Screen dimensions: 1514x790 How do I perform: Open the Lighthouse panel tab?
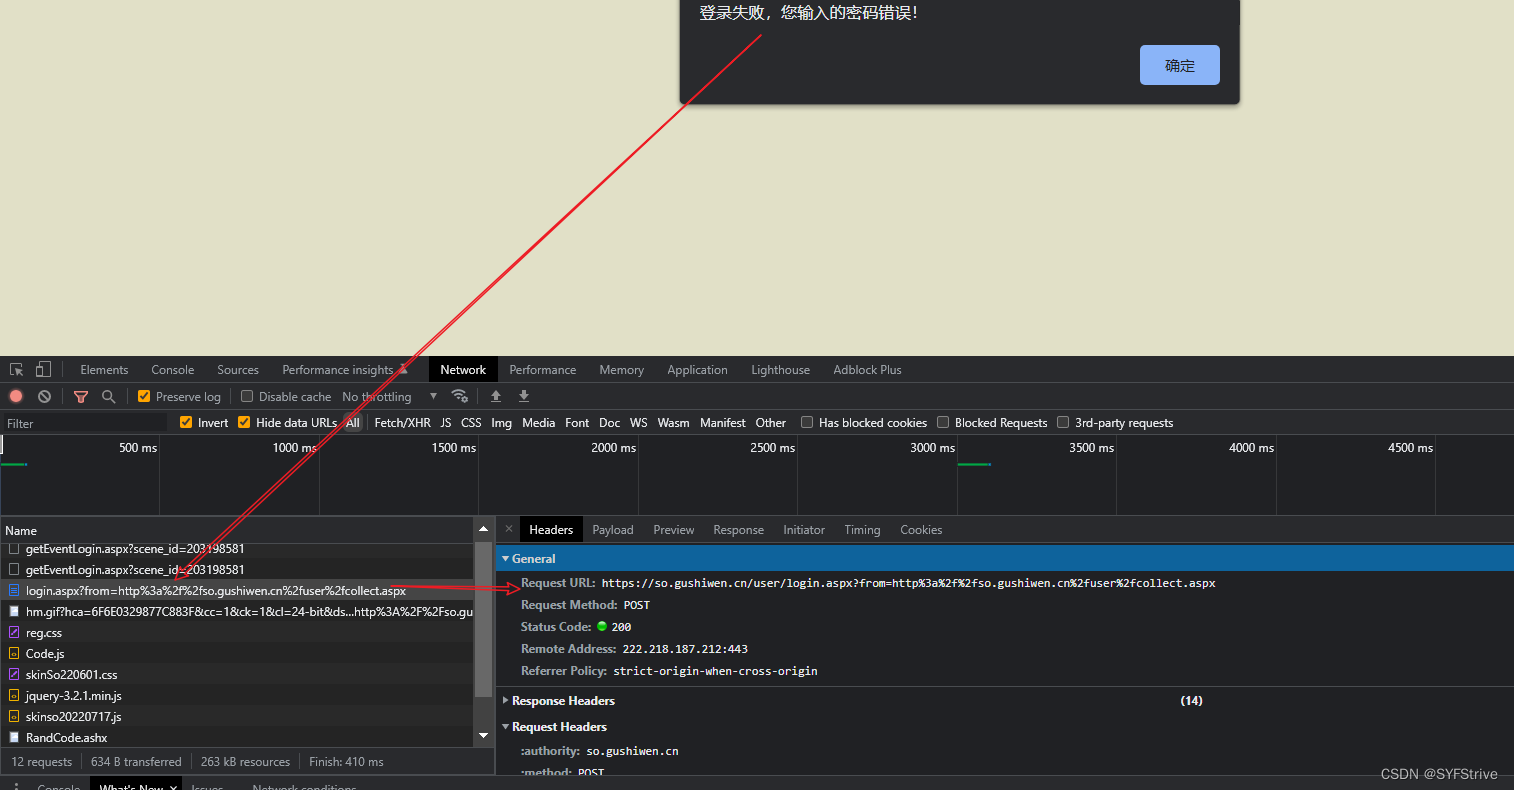coord(781,369)
